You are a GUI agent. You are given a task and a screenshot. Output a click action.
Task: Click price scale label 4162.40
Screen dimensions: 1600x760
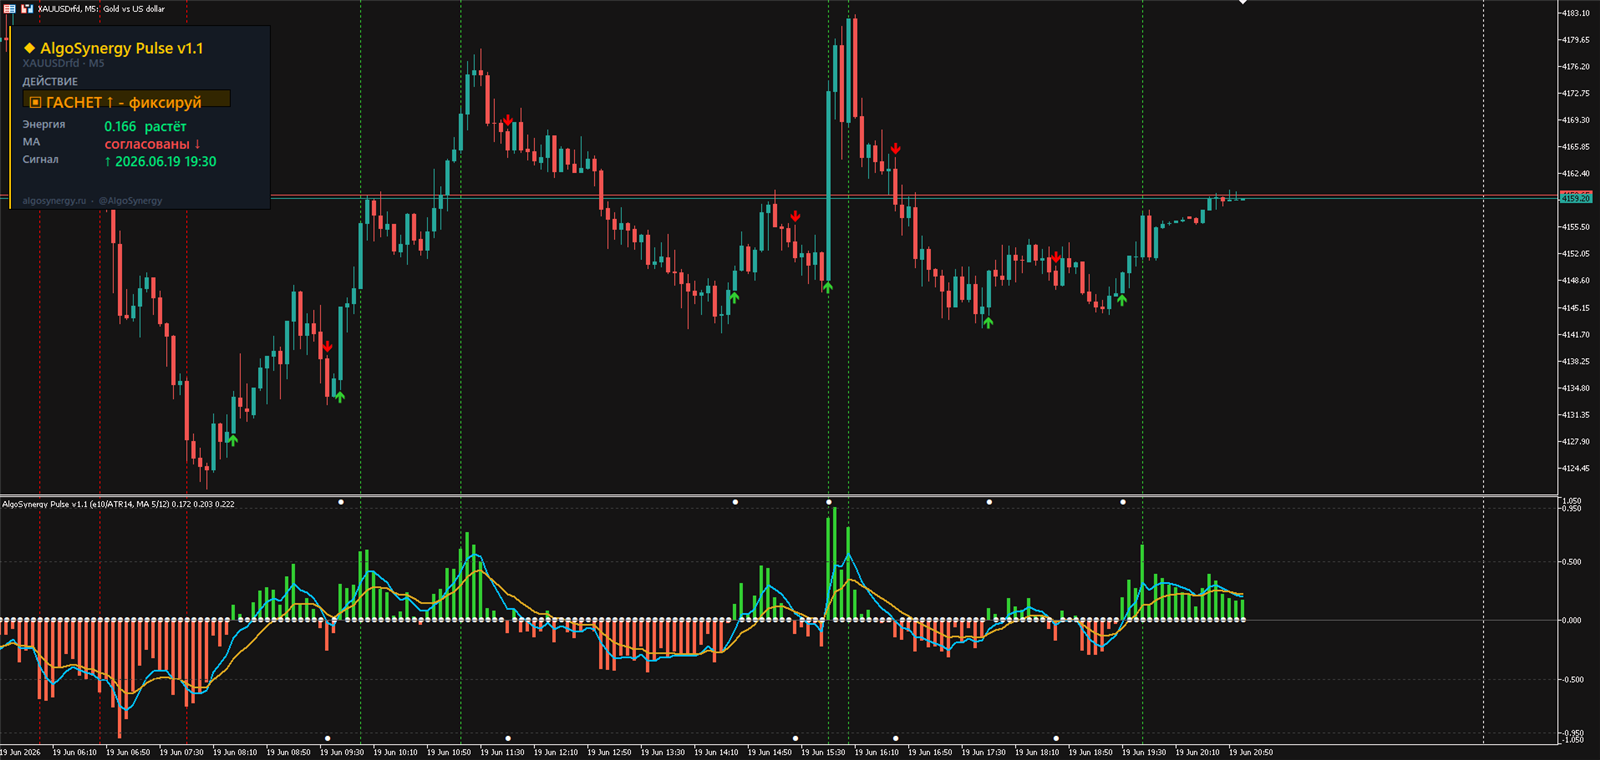1576,173
